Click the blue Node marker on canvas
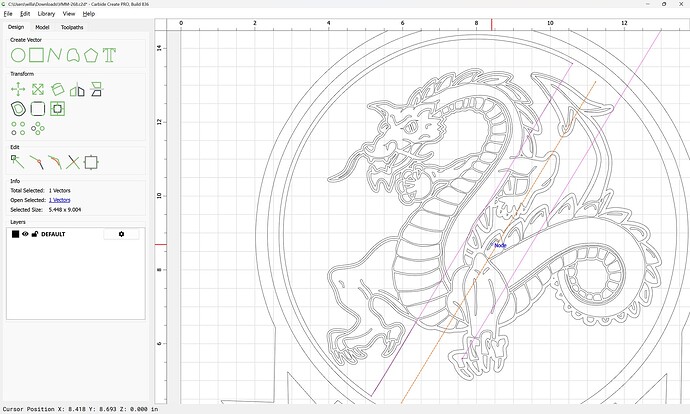Image resolution: width=690 pixels, height=414 pixels. pos(500,245)
